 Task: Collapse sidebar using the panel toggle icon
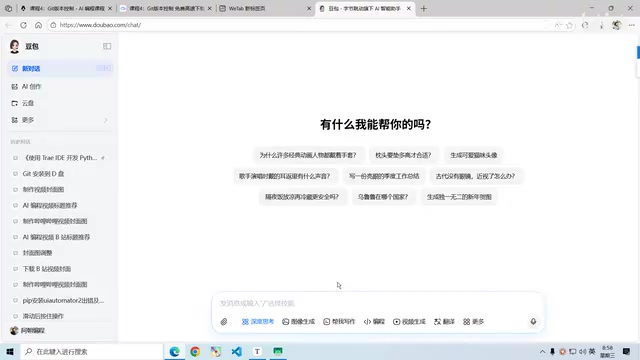click(107, 46)
